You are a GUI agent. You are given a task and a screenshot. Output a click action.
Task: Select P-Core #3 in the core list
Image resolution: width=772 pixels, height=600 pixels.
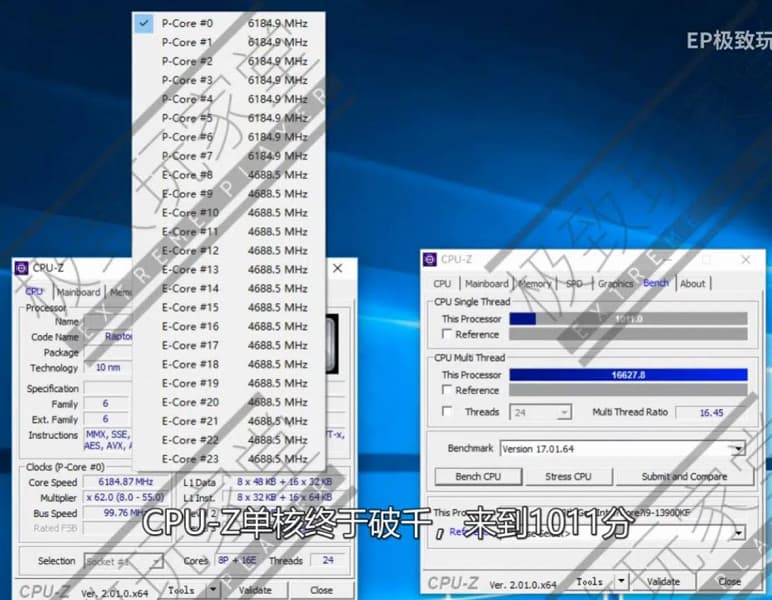[x=228, y=80]
